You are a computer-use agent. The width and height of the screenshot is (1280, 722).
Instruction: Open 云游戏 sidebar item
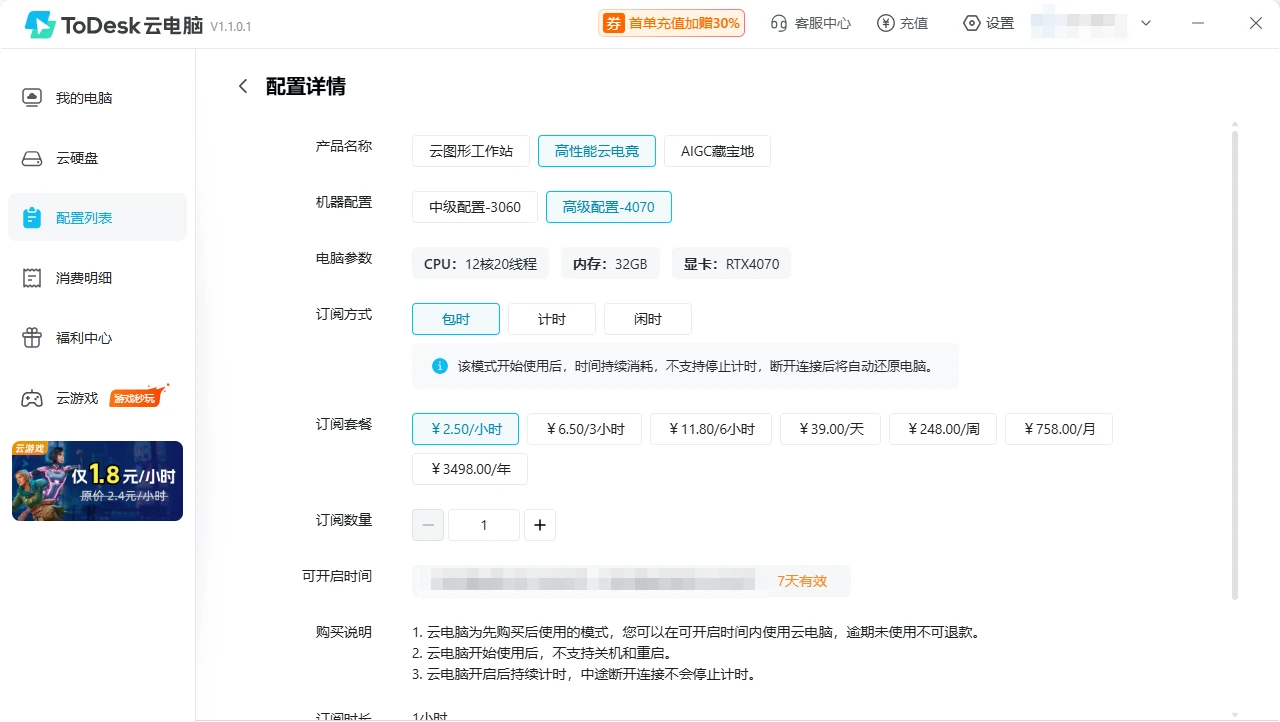coord(97,398)
